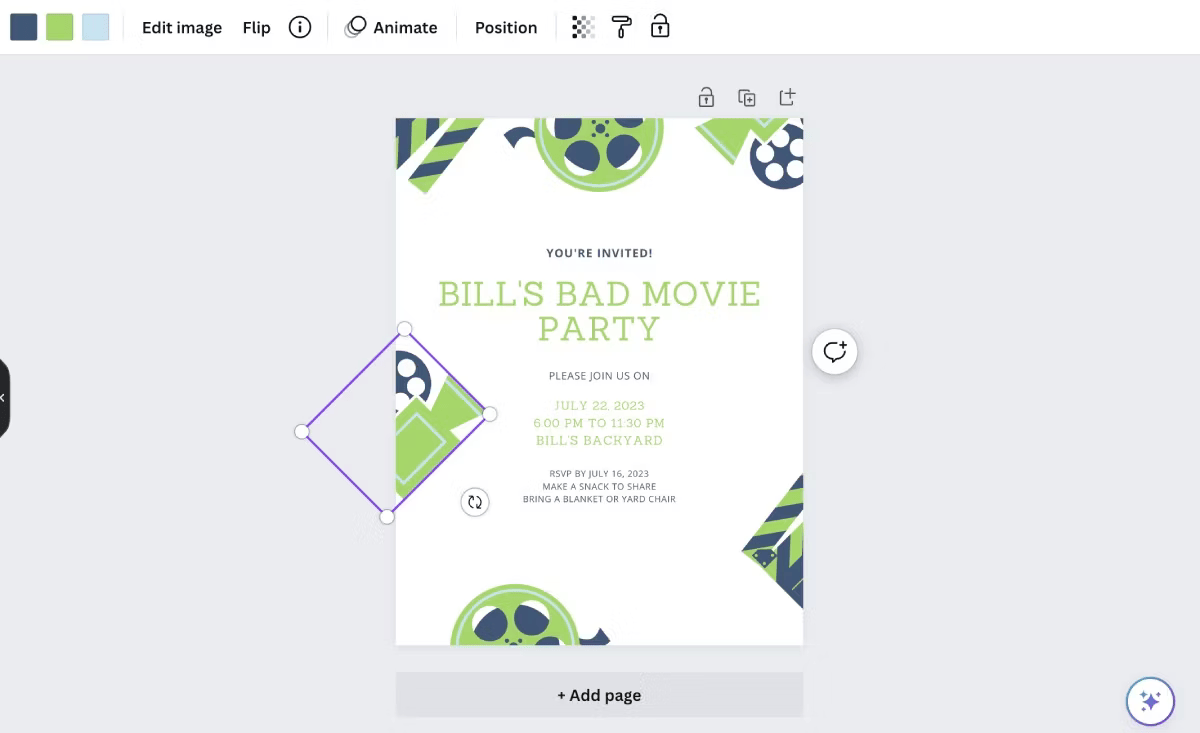Viewport: 1200px width, 733px height.
Task: Click the rotate handle below the selected element
Action: pos(475,501)
